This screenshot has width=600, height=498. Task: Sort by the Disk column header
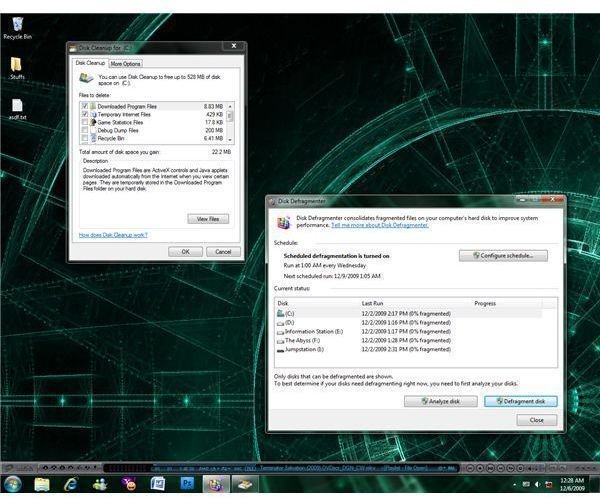(318, 303)
